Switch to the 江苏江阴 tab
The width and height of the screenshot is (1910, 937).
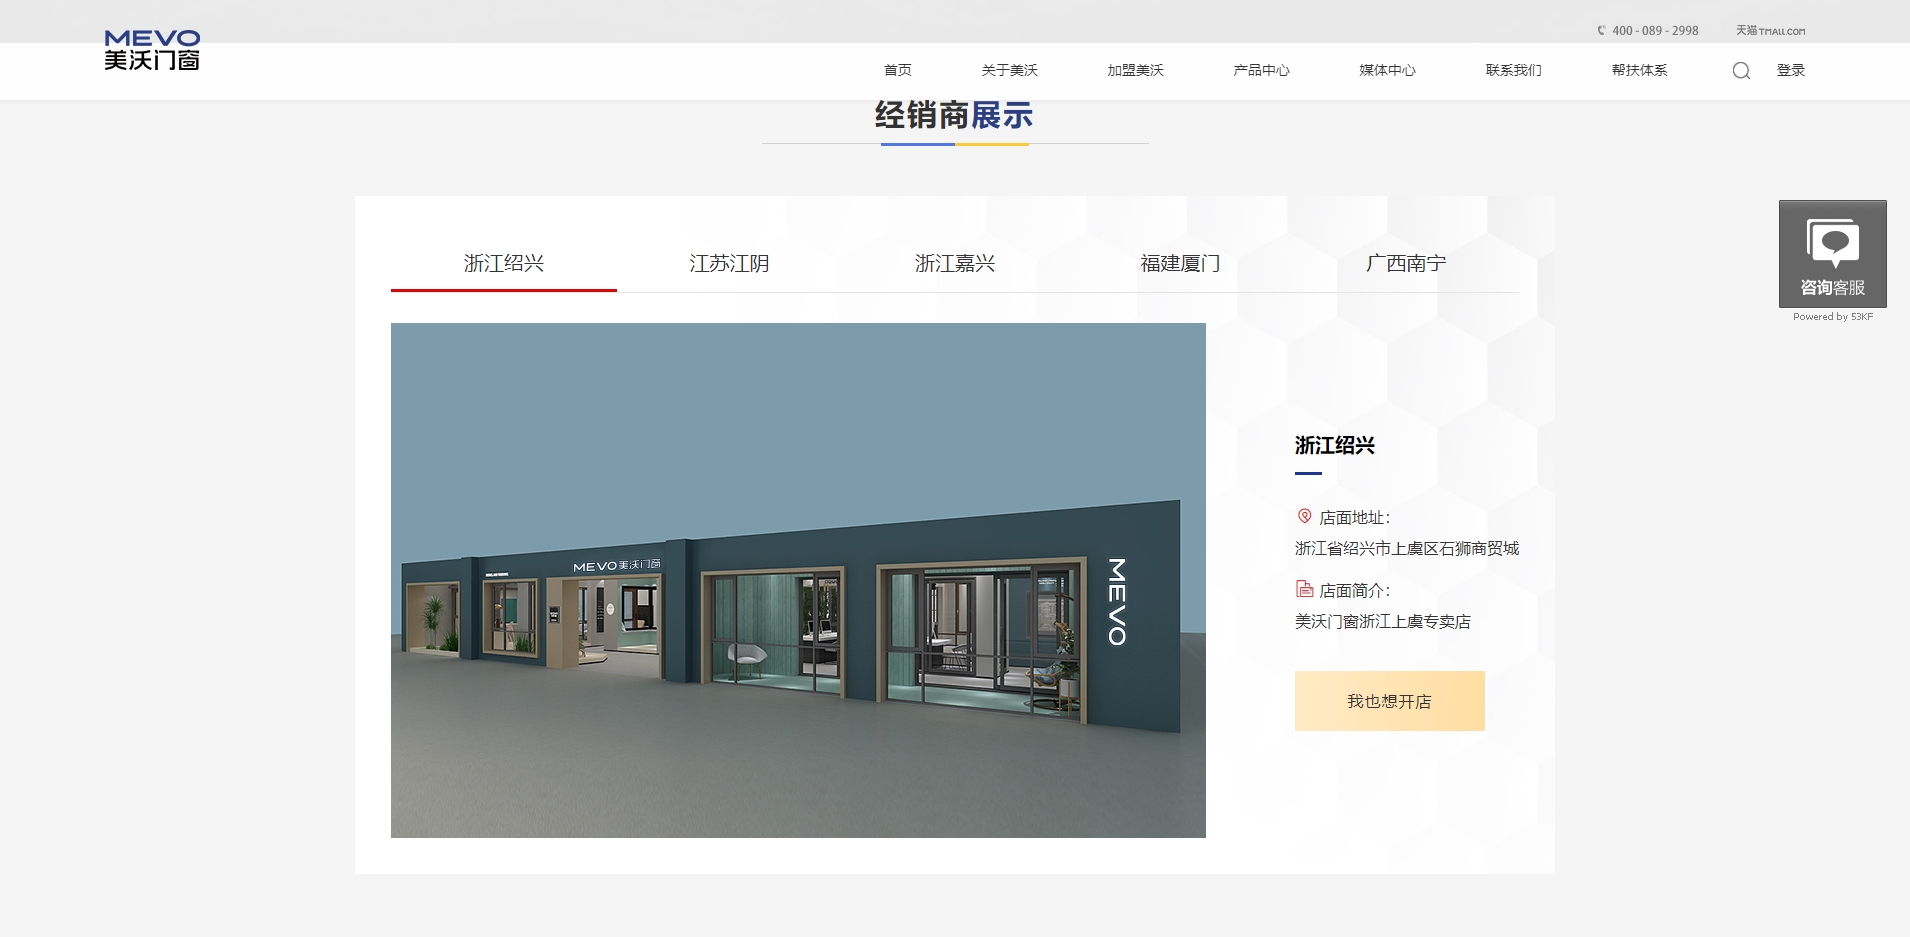pyautogui.click(x=729, y=263)
